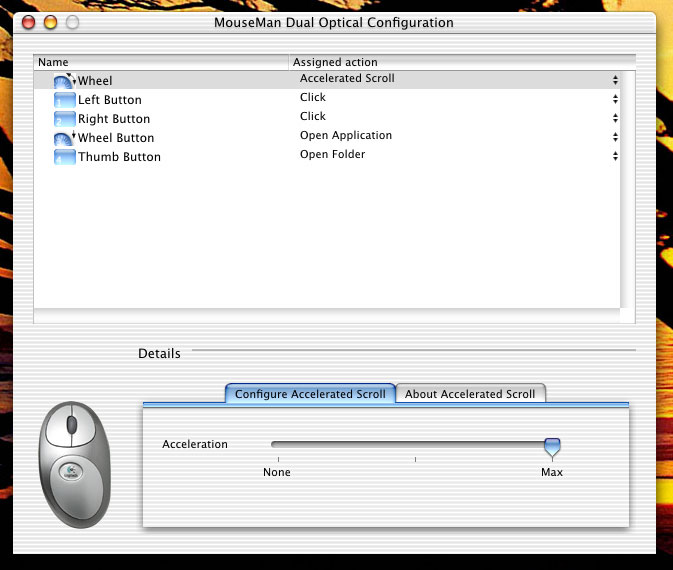
Task: Select the Thumb Button row label
Action: pos(119,157)
